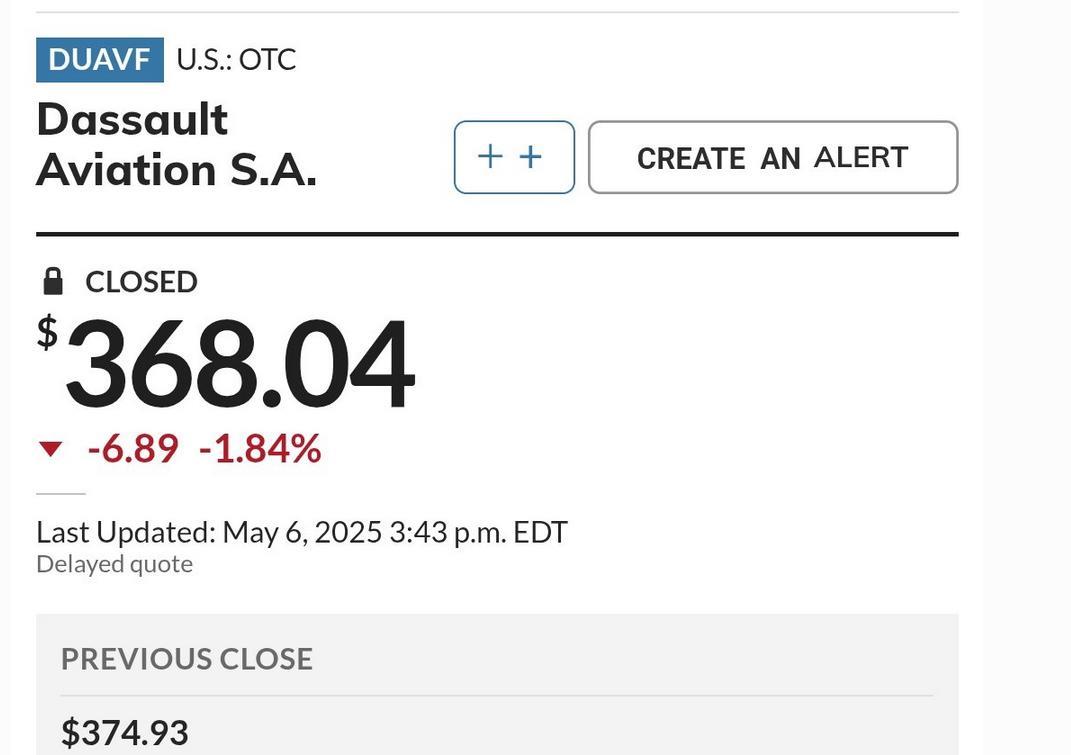Click the Last Updated timestamp line
The height and width of the screenshot is (755, 1071).
point(302,532)
